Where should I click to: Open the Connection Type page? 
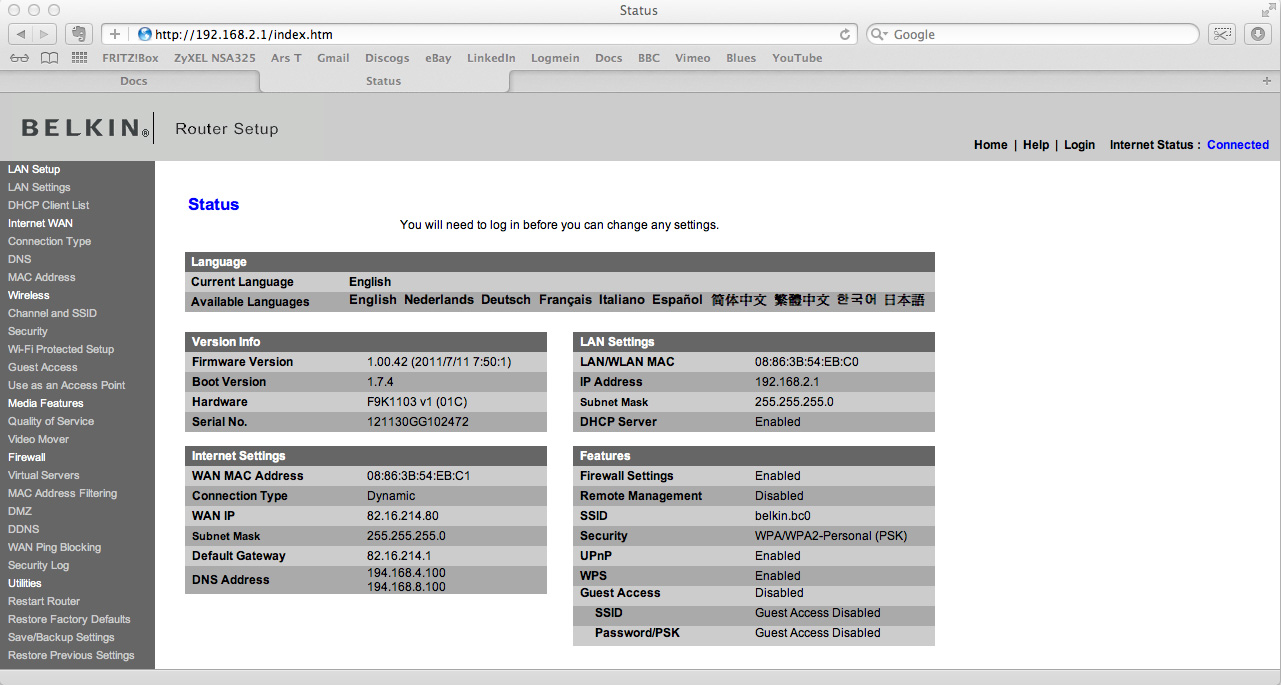coord(49,241)
